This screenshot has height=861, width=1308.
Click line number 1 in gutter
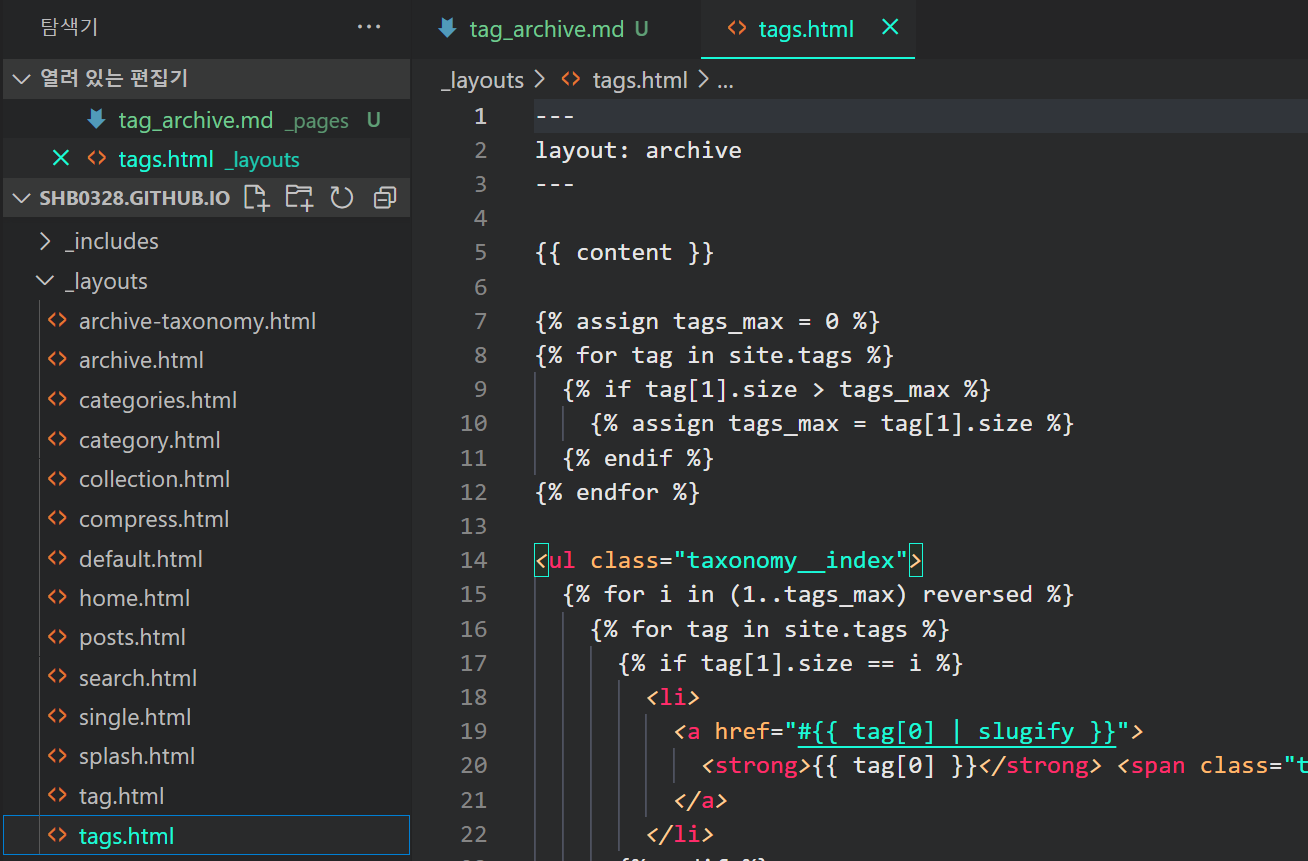pyautogui.click(x=480, y=116)
